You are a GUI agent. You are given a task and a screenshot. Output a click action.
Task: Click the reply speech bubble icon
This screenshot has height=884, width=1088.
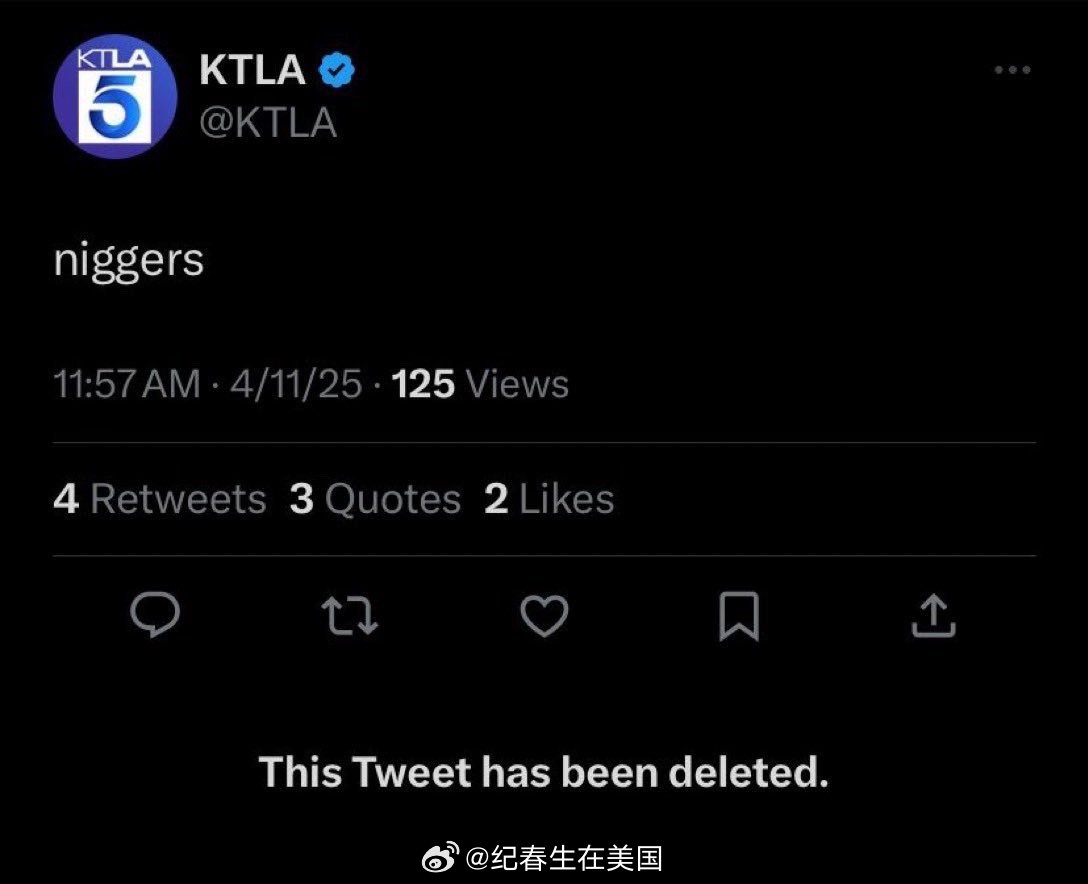point(155,616)
